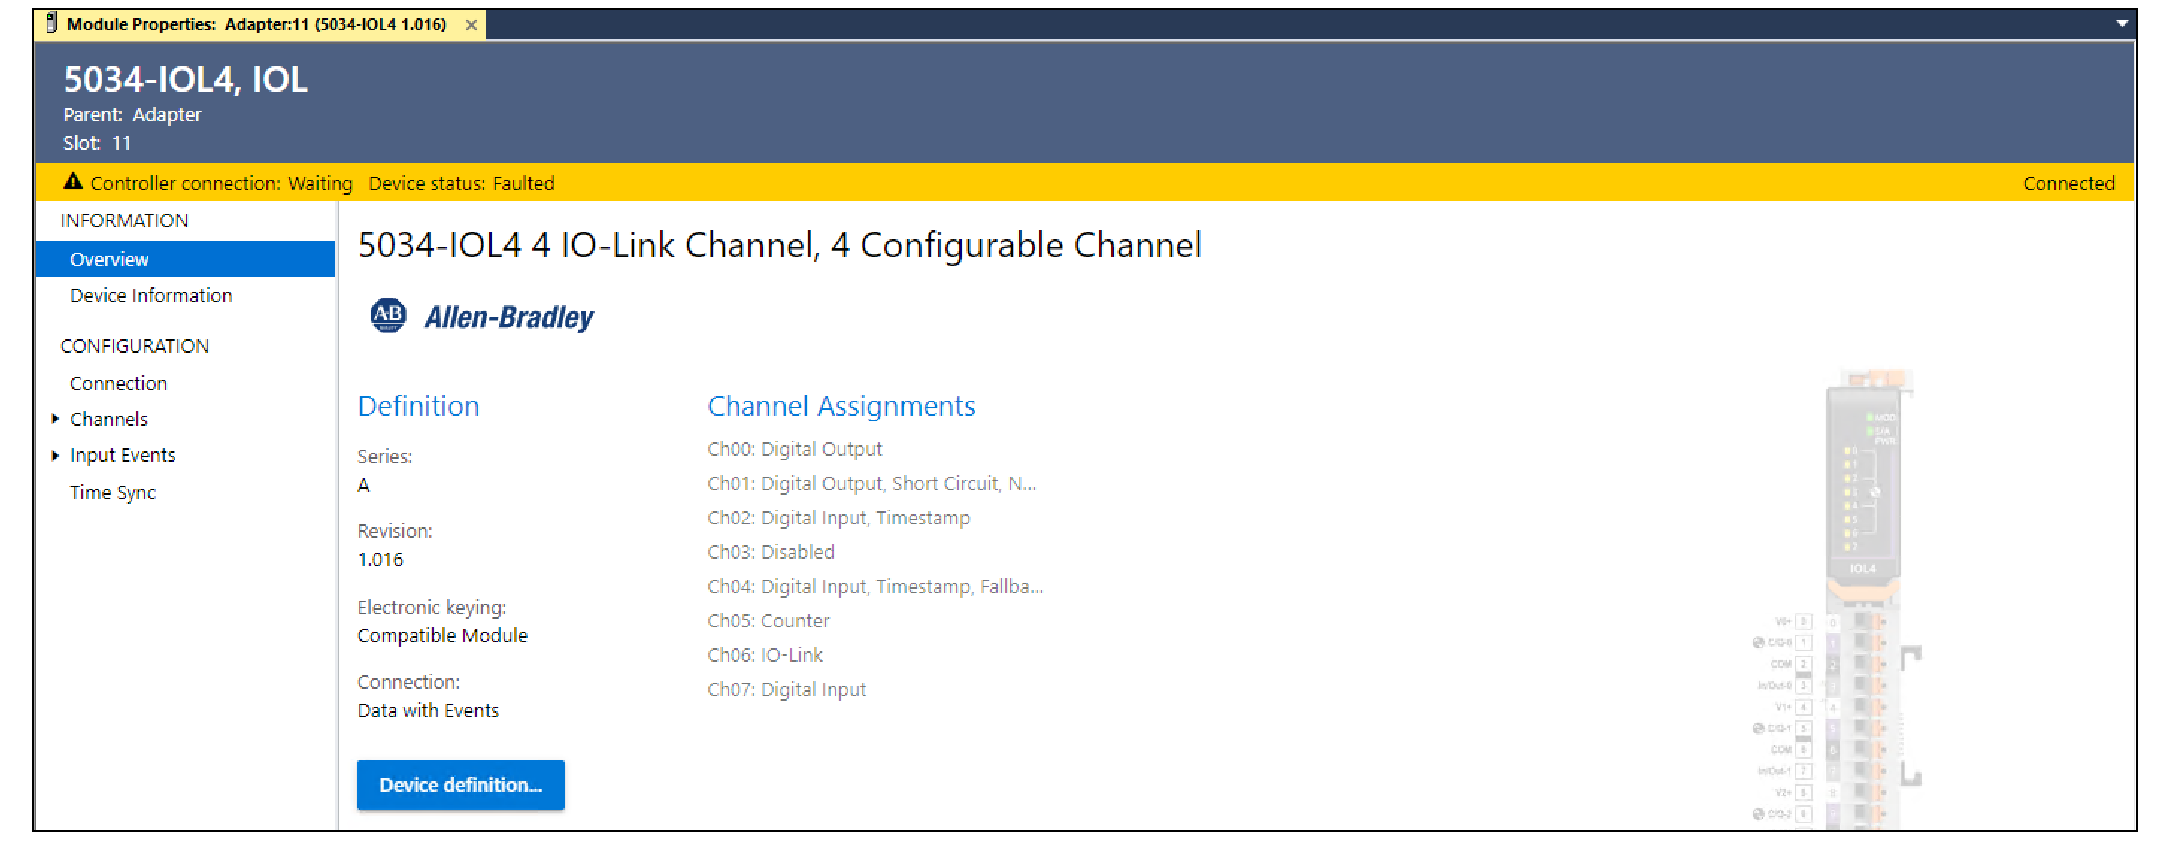Click the warning triangle icon in status bar
Viewport: 2168px width, 848px height.
point(73,182)
